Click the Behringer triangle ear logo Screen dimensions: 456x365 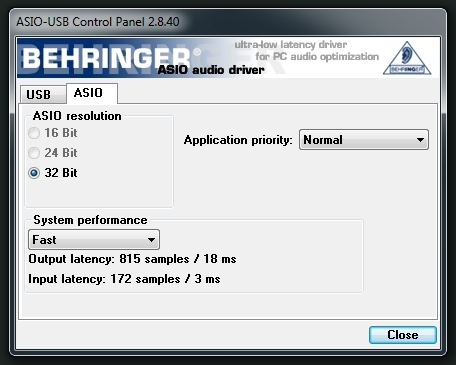407,58
